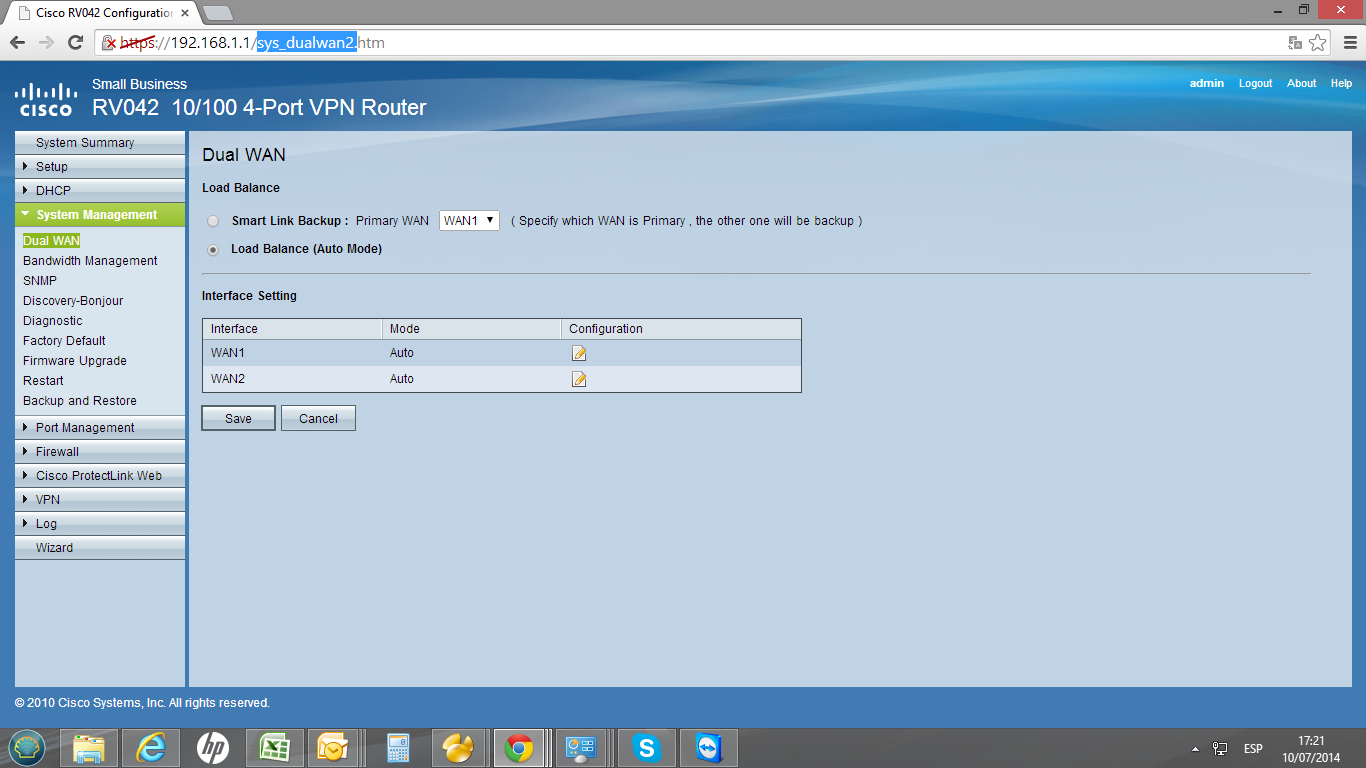Open Restart page

43,381
